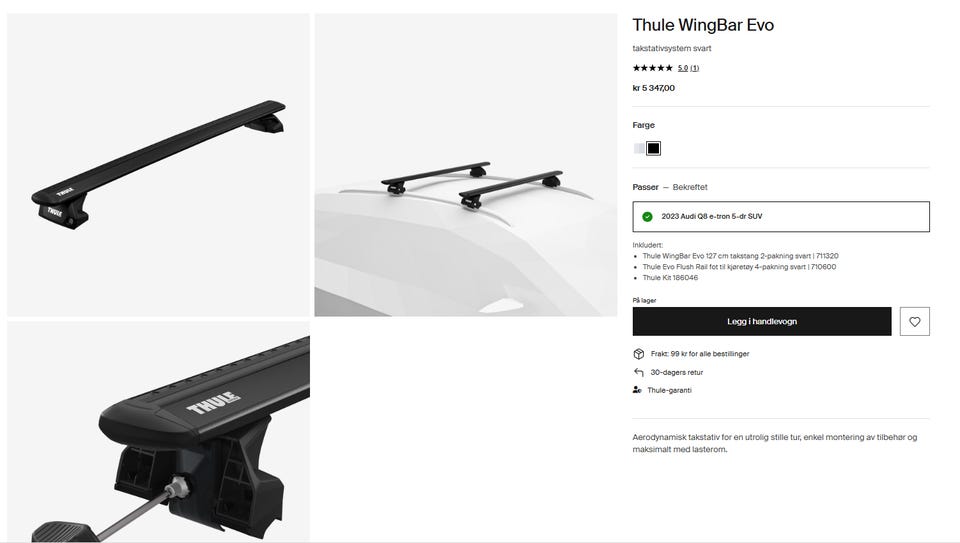
Task: Click the Thule-garanti text
Action: click(669, 390)
